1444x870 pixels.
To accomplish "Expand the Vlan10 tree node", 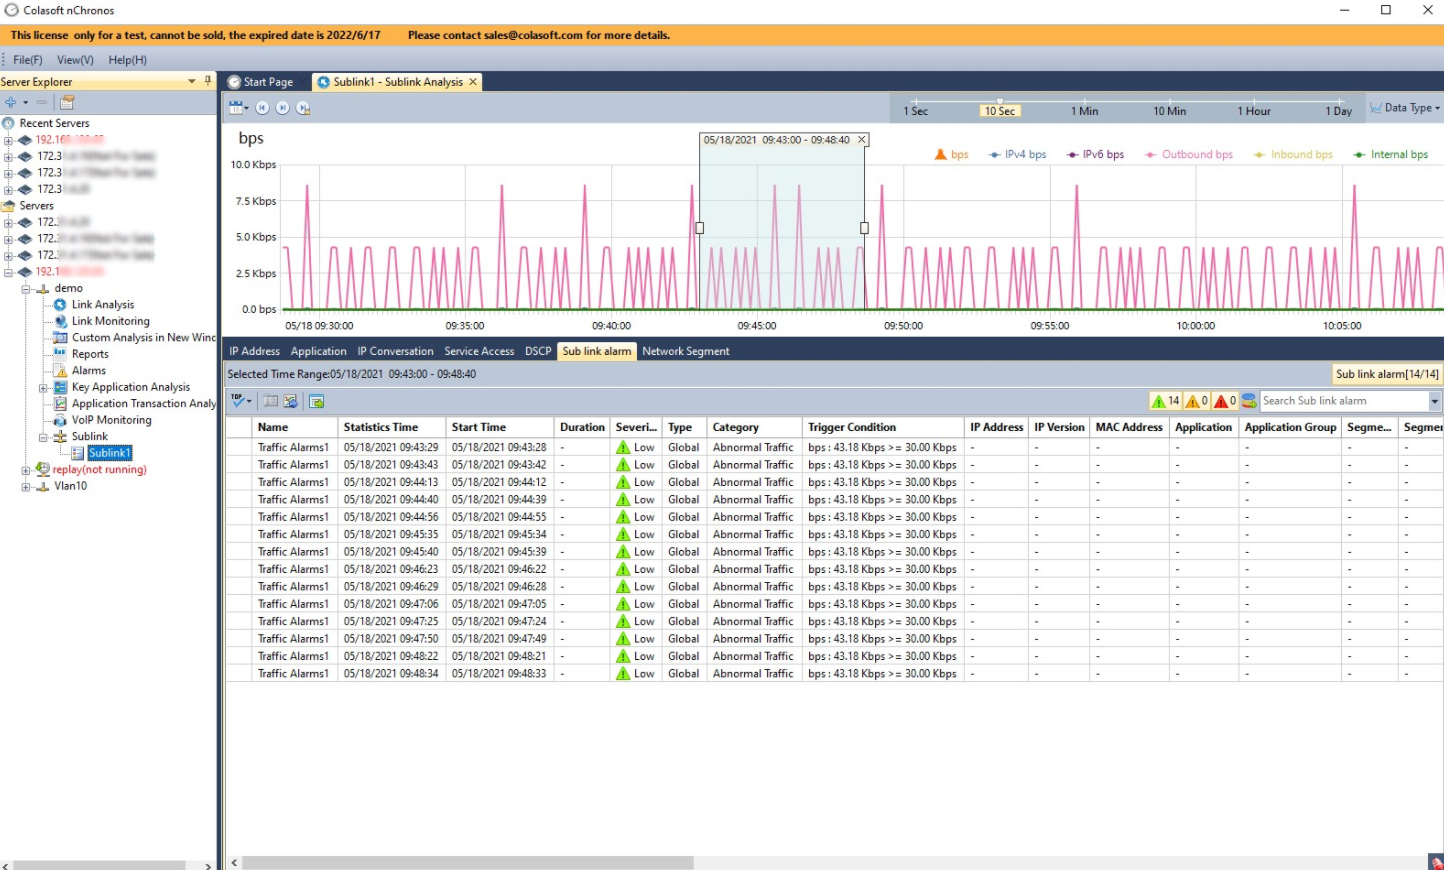I will 26,486.
